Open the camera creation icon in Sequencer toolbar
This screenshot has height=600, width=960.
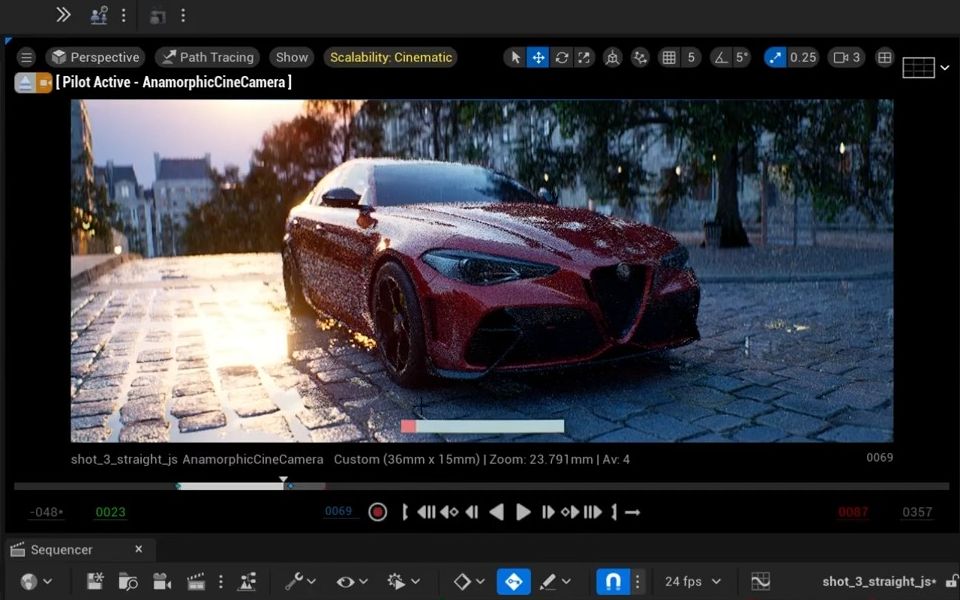coord(160,581)
